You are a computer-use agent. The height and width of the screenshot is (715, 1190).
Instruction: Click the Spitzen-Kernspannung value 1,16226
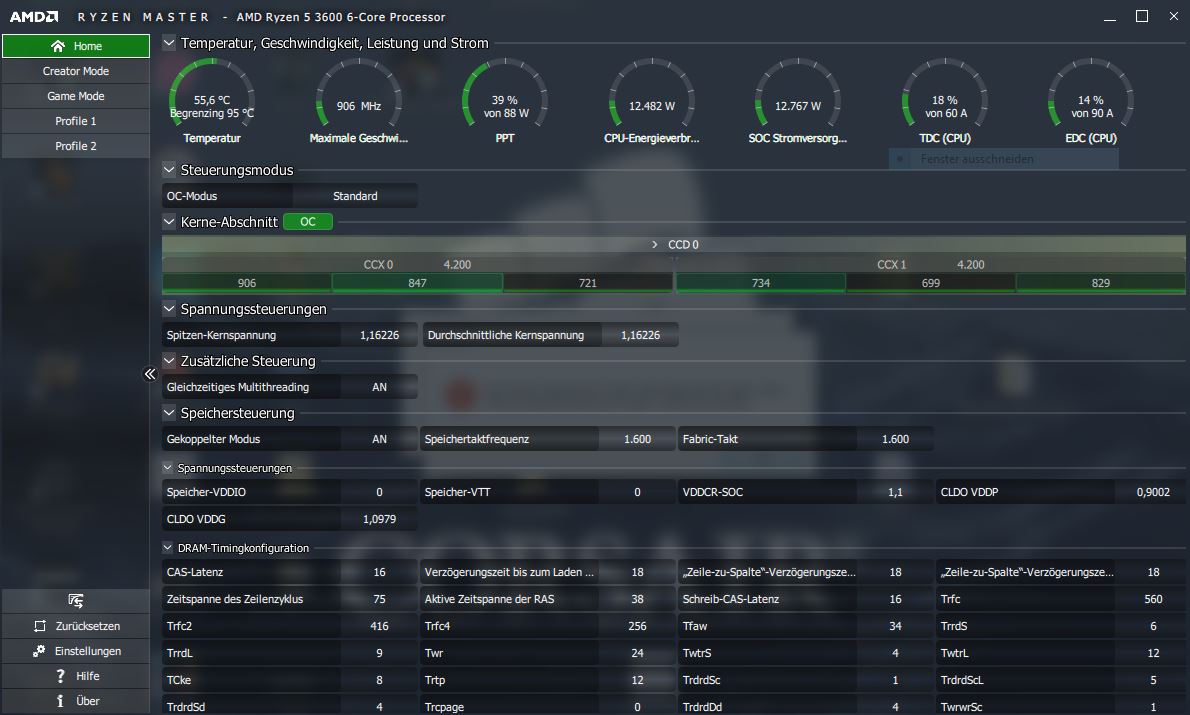379,335
